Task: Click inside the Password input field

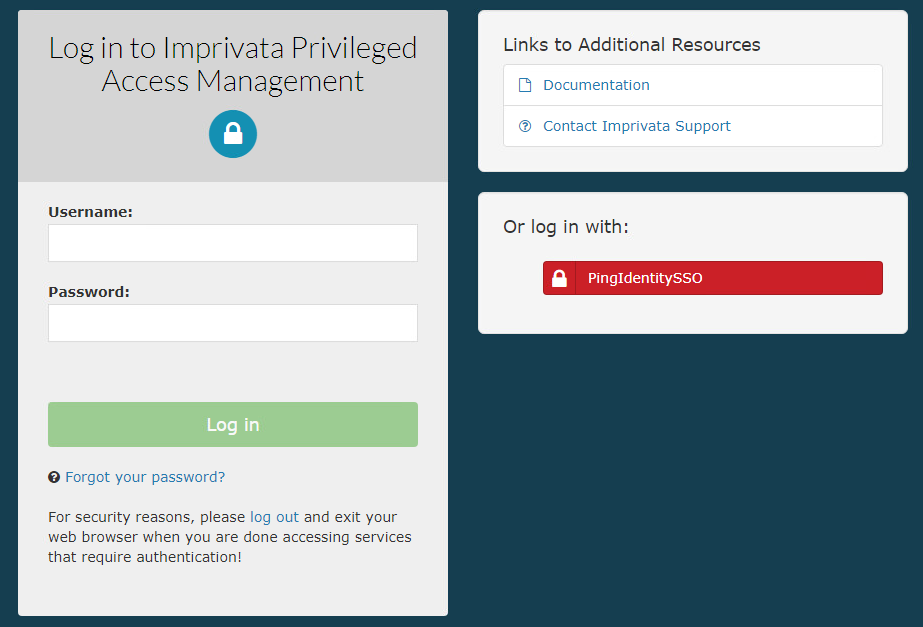Action: point(232,323)
